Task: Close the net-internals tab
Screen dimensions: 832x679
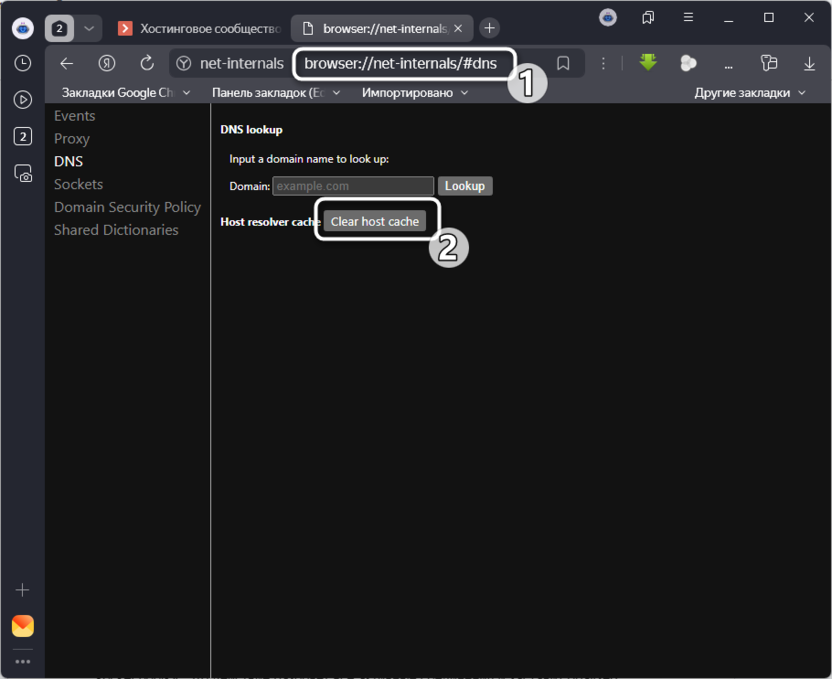Action: (x=458, y=29)
